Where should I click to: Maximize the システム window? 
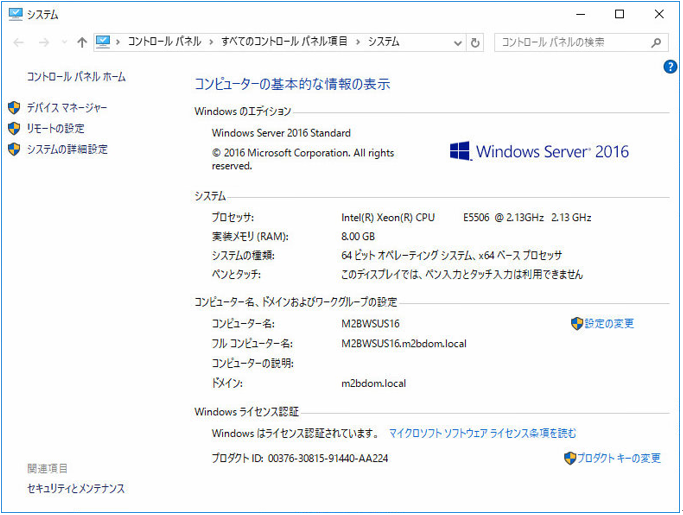click(619, 14)
